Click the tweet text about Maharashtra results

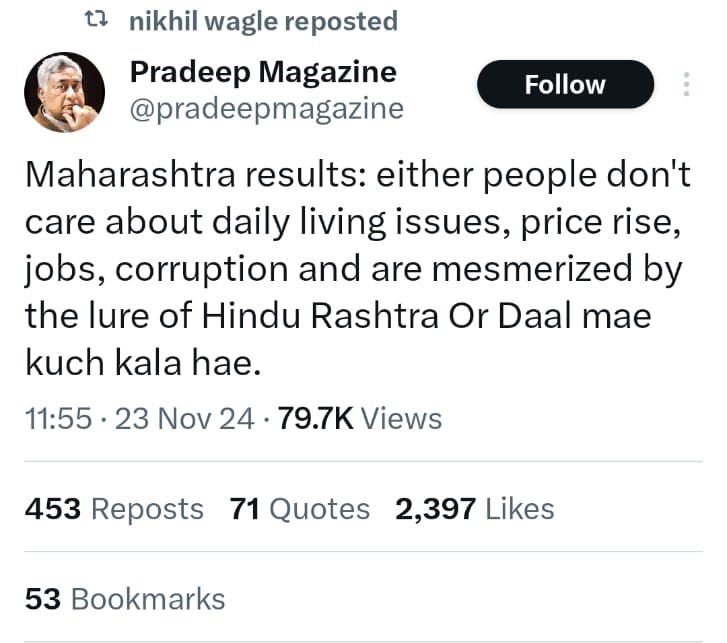[358, 269]
